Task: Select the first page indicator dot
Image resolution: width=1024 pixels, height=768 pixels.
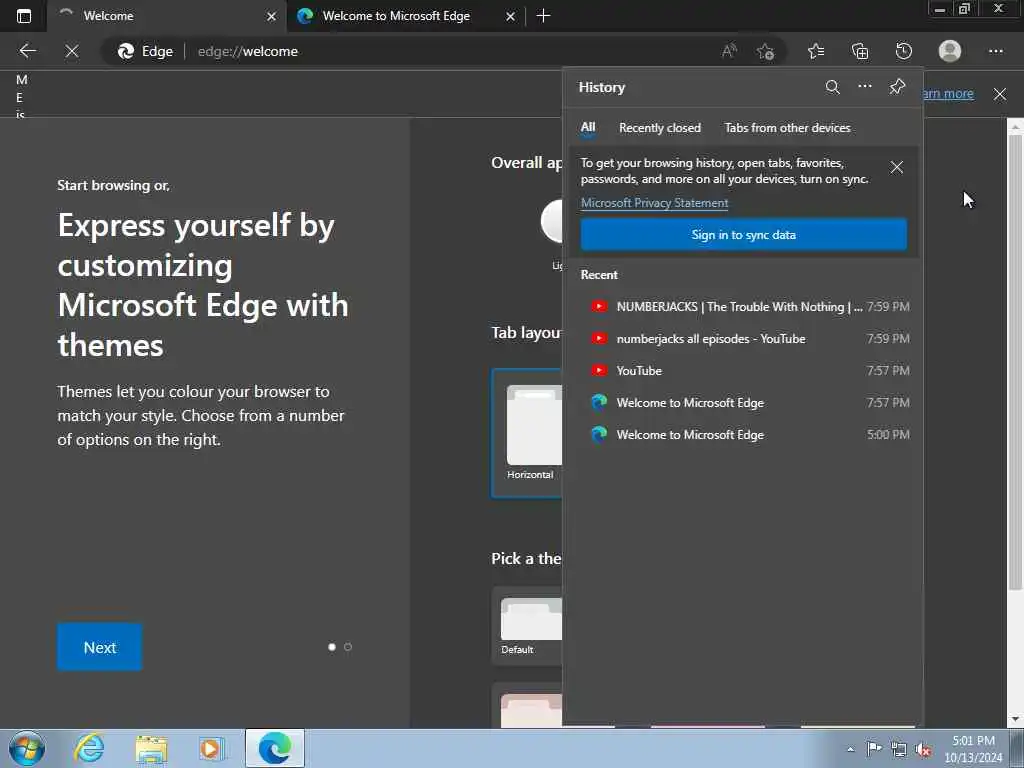Action: click(x=332, y=647)
